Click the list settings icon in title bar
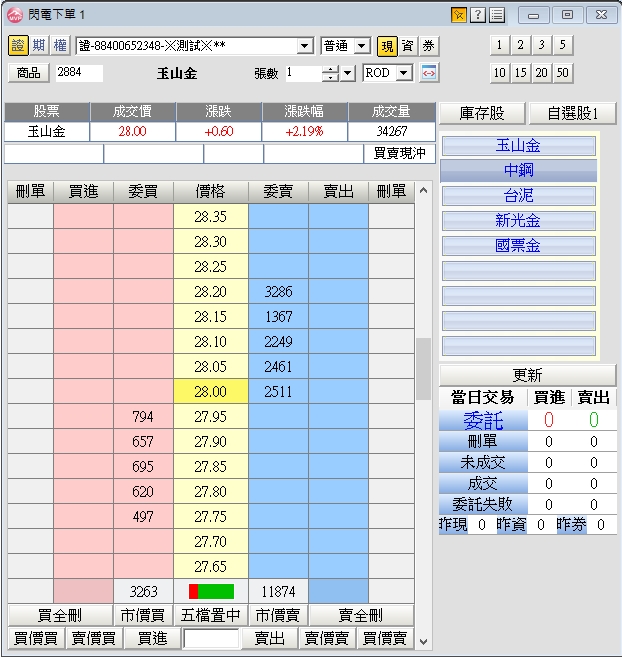 (x=497, y=15)
